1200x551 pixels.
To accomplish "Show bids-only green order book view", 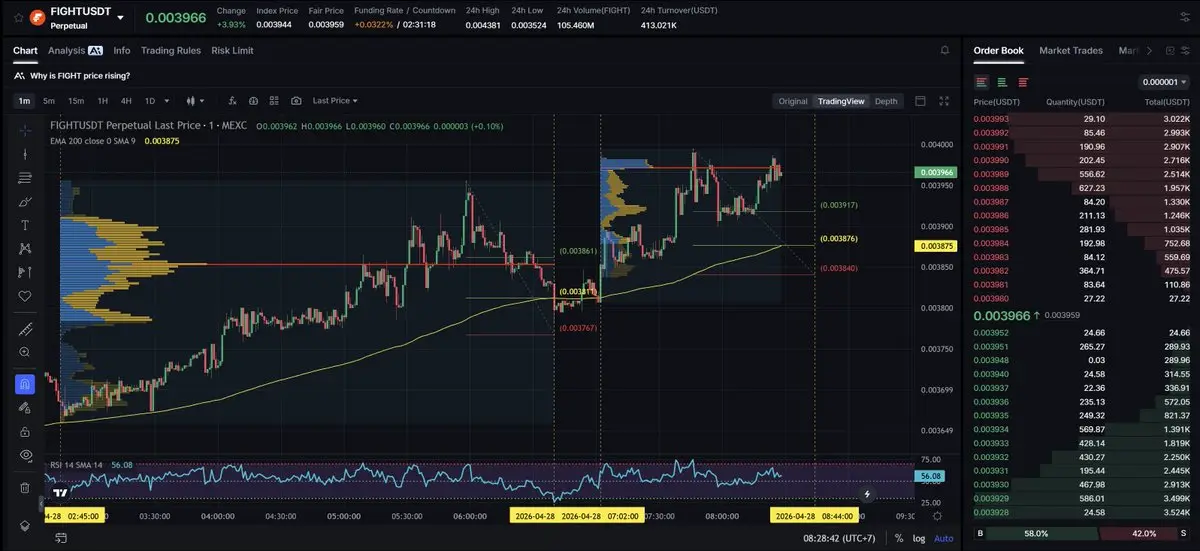I will [1002, 82].
